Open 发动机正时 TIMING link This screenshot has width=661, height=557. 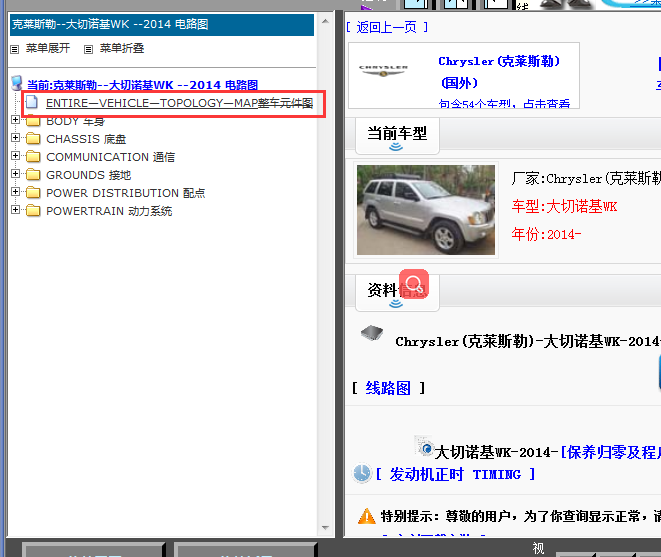coord(455,474)
